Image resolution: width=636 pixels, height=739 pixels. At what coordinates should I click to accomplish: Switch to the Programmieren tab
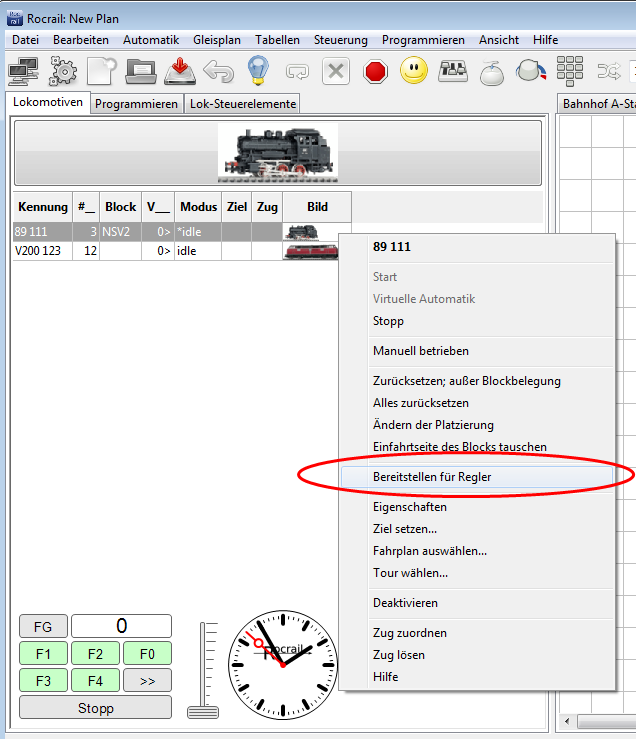pyautogui.click(x=137, y=104)
